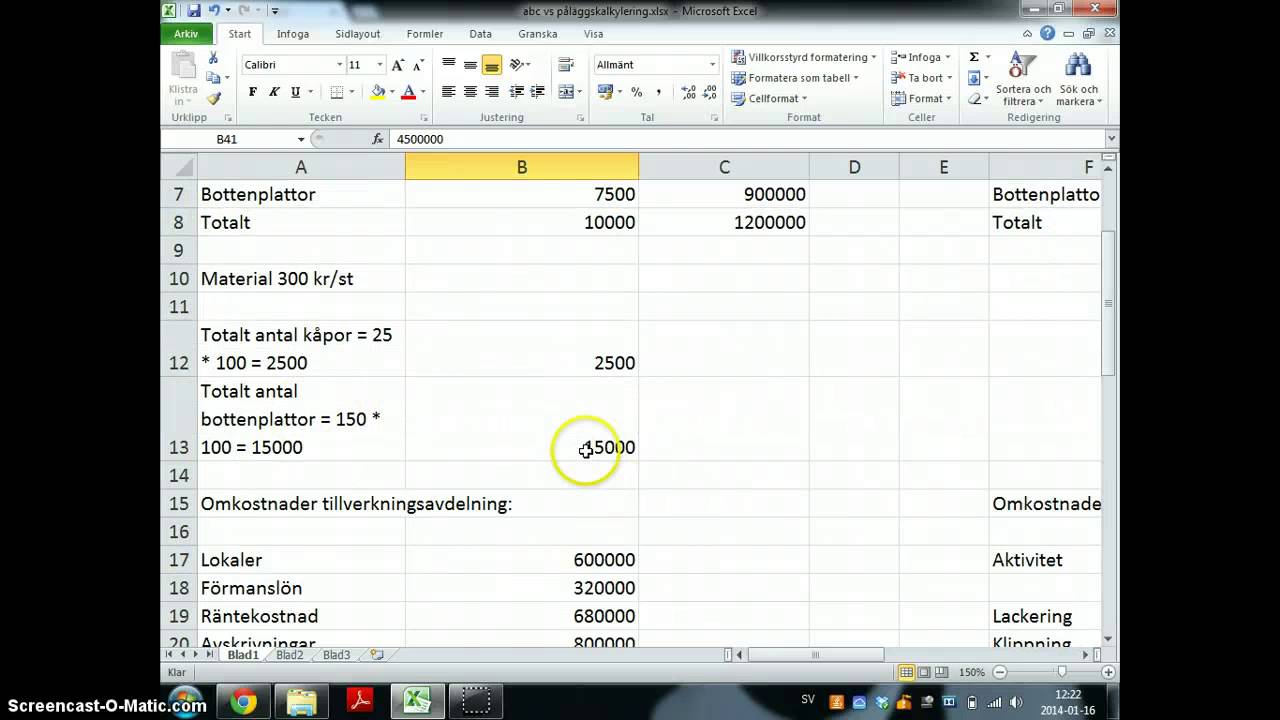Image resolution: width=1280 pixels, height=720 pixels.
Task: Decrease decimal places
Action: [x=709, y=92]
